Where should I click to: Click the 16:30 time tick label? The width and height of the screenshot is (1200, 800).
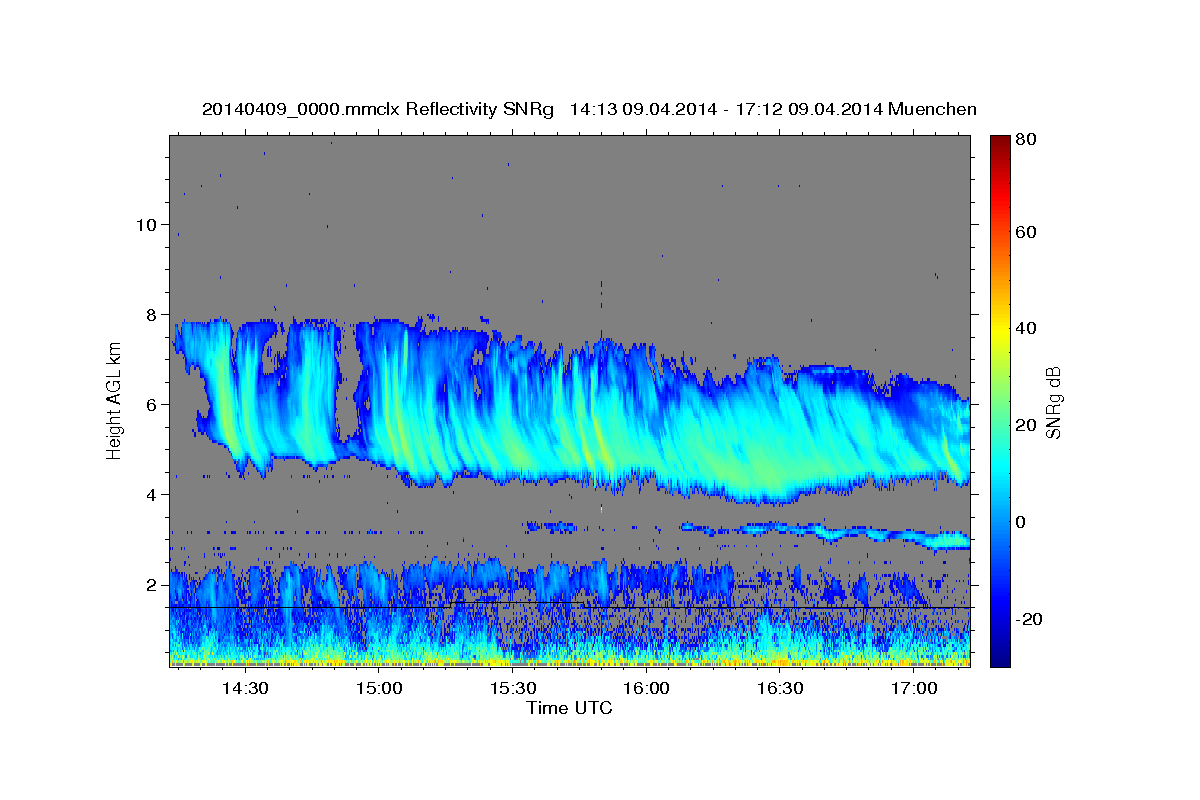click(x=780, y=688)
